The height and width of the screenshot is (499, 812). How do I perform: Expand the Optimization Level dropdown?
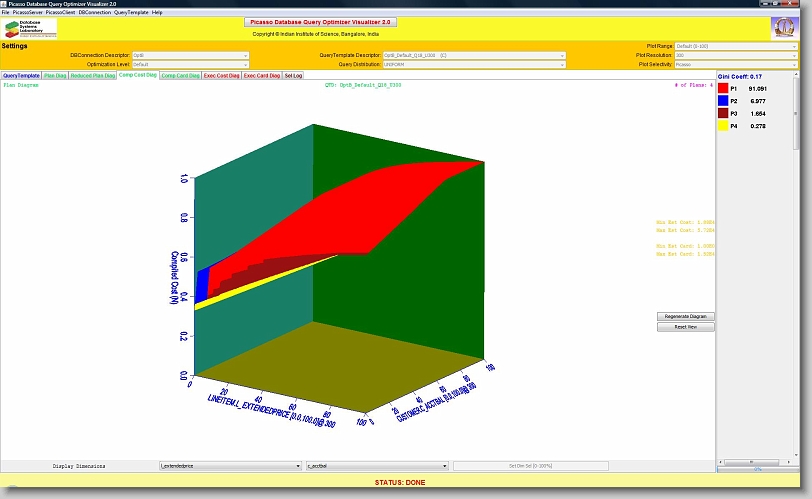point(191,64)
